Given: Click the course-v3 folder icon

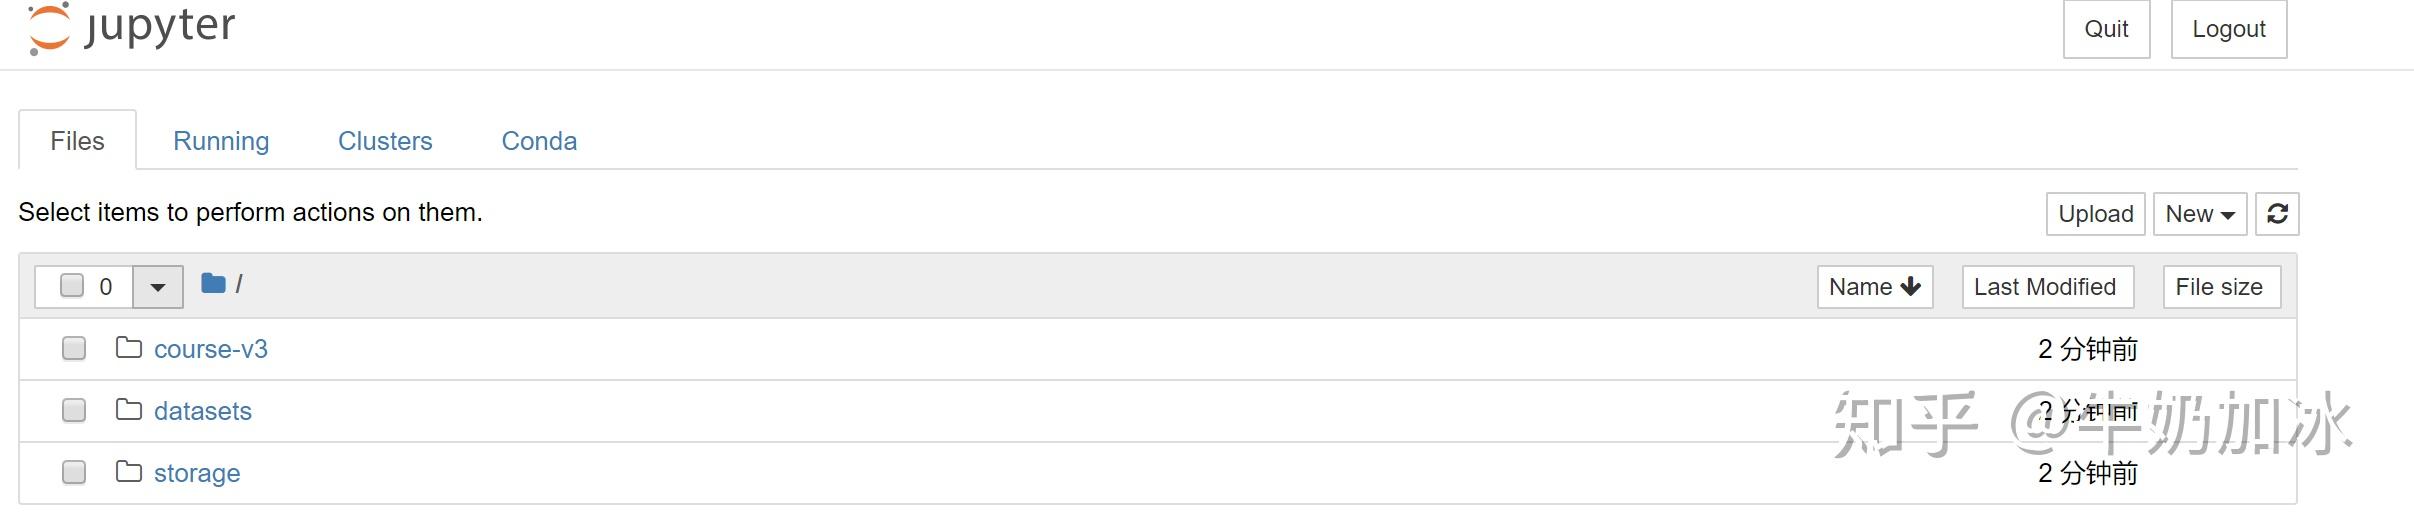Looking at the screenshot, I should click(x=129, y=348).
